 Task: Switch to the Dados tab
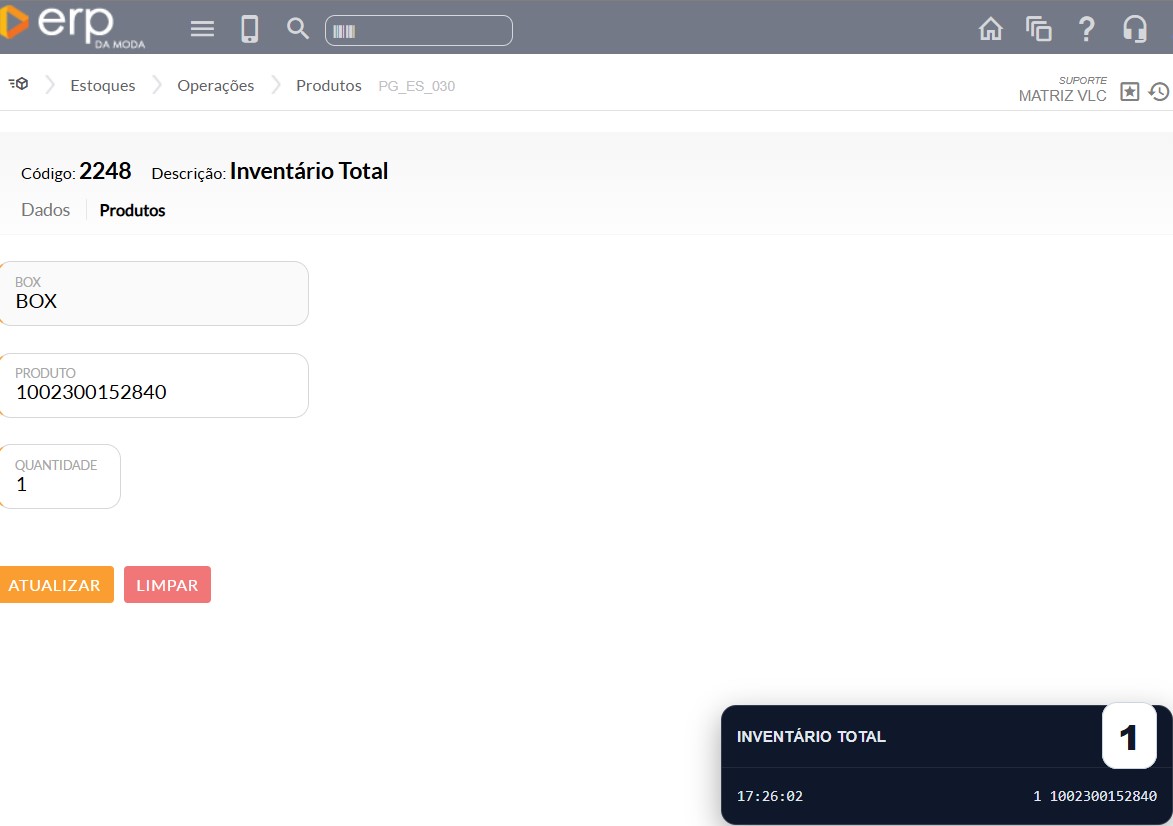(46, 210)
